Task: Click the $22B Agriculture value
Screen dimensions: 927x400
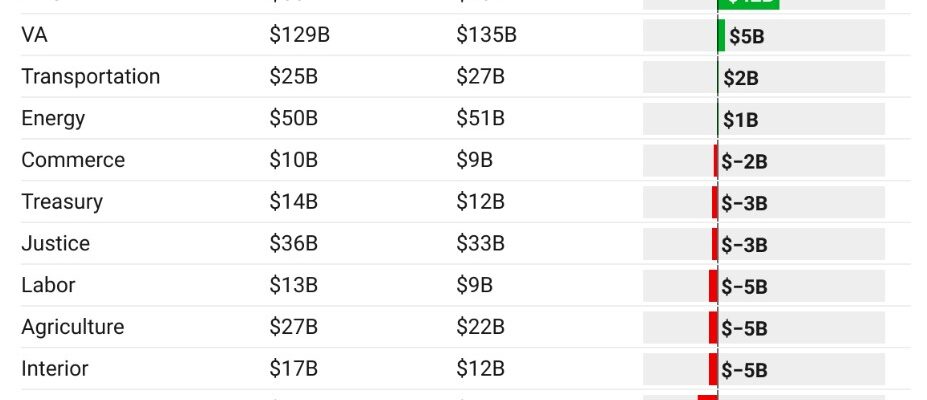Action: pos(480,327)
